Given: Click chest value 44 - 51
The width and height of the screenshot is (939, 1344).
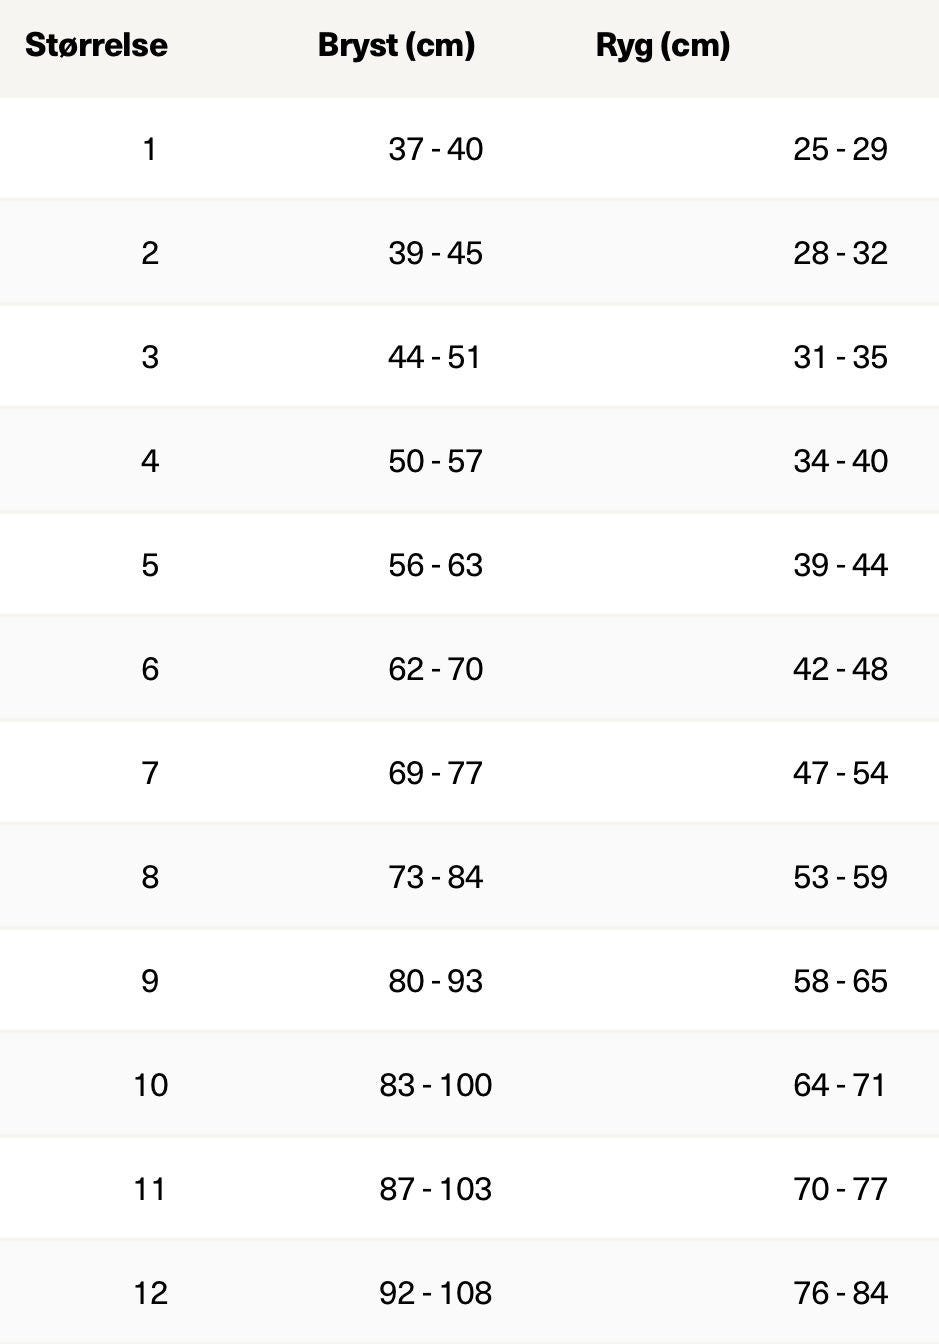Looking at the screenshot, I should (435, 357).
